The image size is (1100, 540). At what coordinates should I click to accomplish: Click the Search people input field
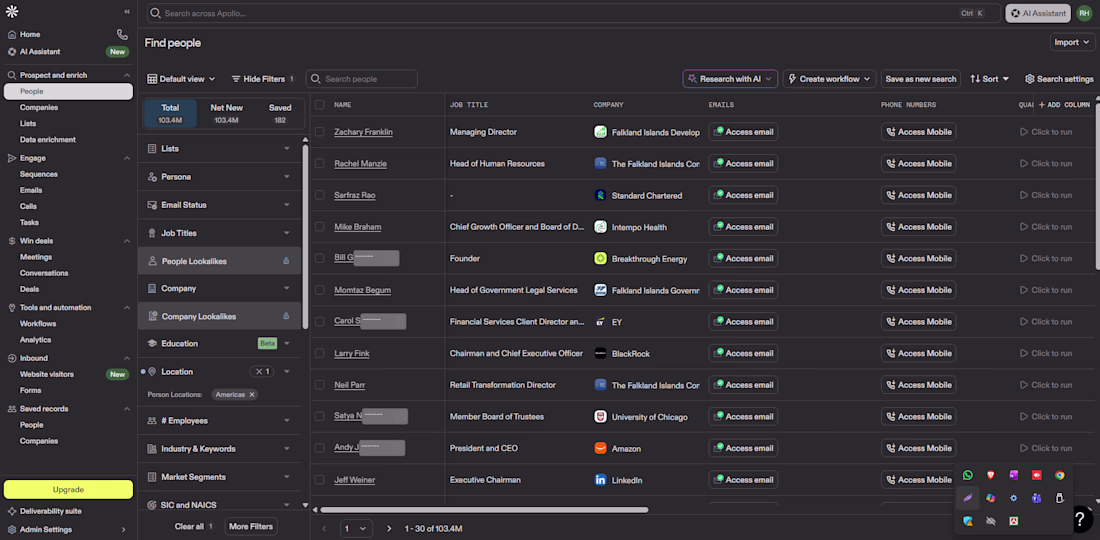[x=367, y=79]
